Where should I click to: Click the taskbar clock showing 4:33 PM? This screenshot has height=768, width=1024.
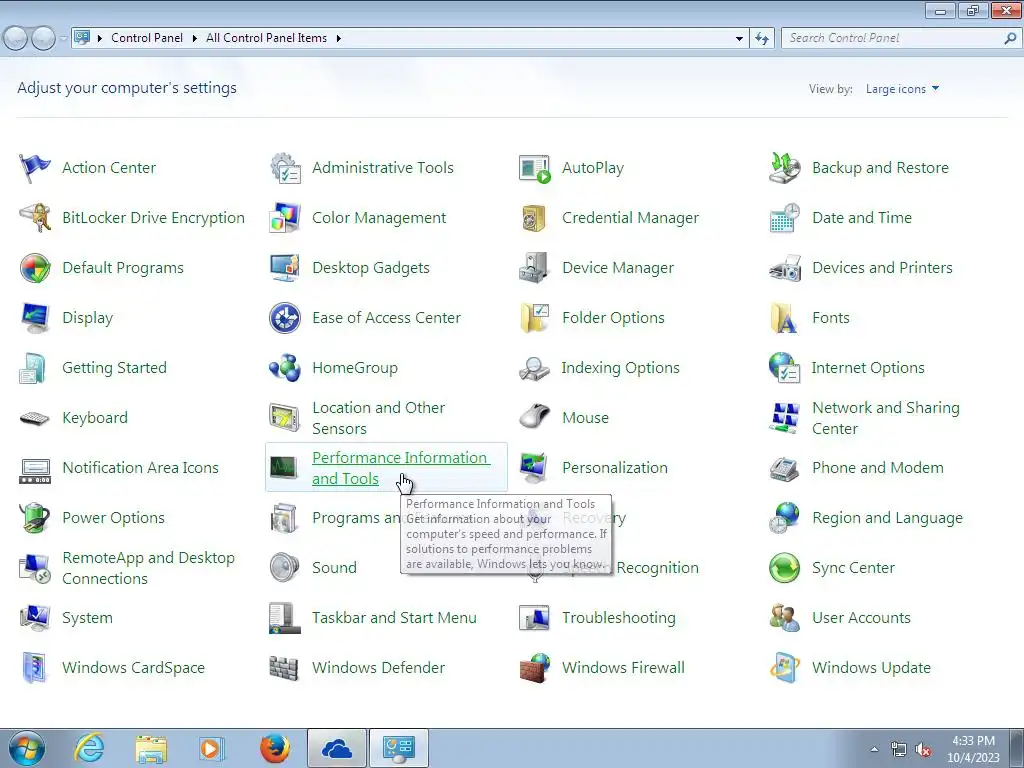point(973,749)
